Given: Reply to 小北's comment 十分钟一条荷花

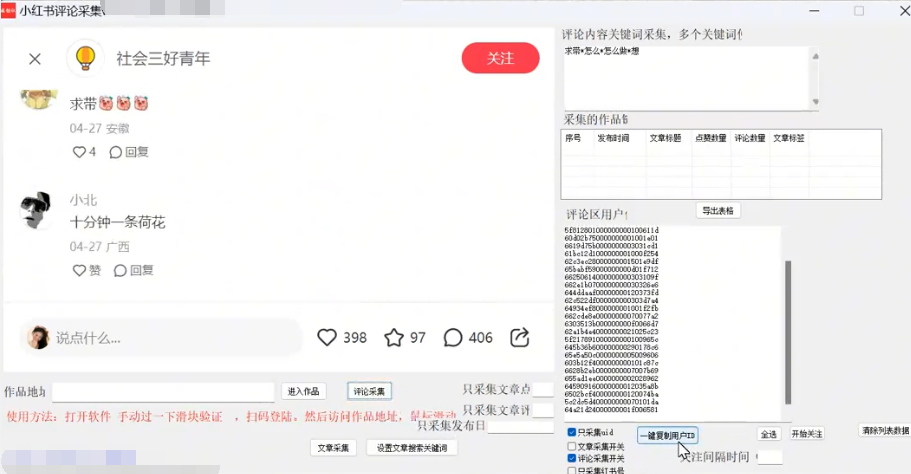Looking at the screenshot, I should click(134, 270).
